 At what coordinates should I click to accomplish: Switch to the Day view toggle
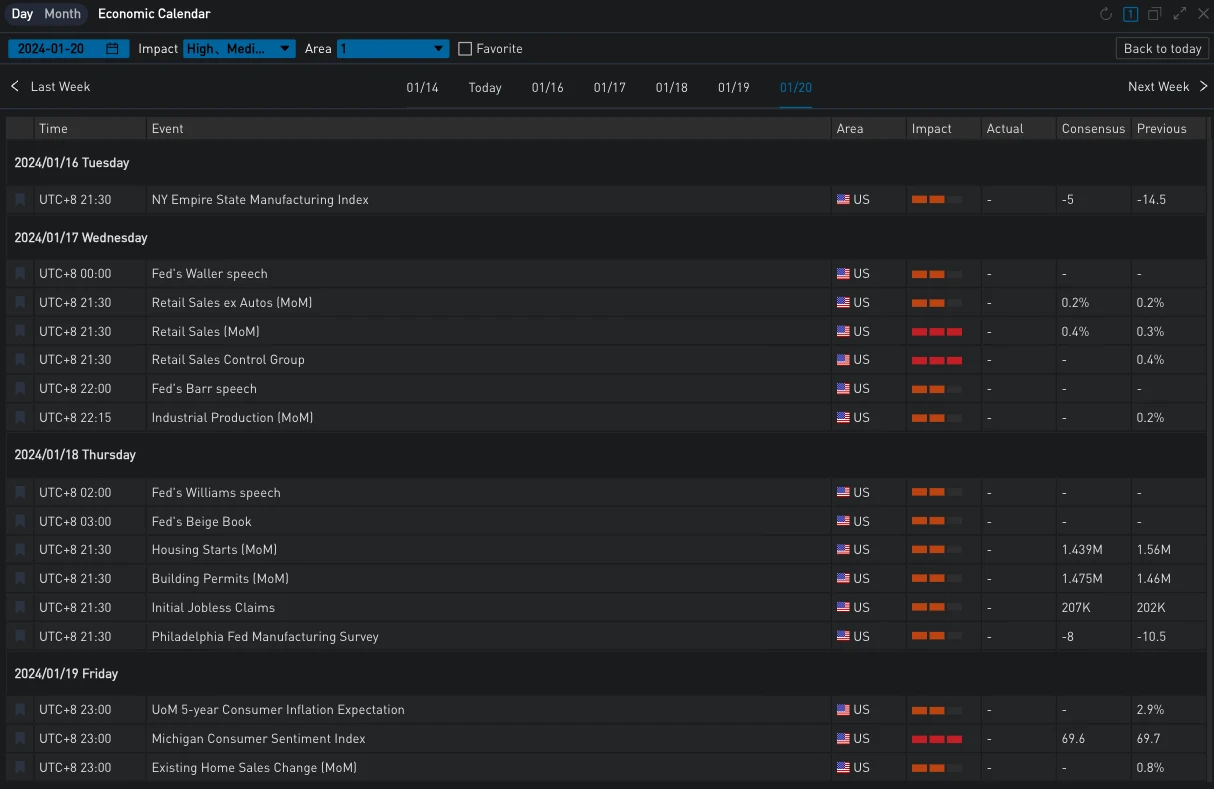click(22, 14)
